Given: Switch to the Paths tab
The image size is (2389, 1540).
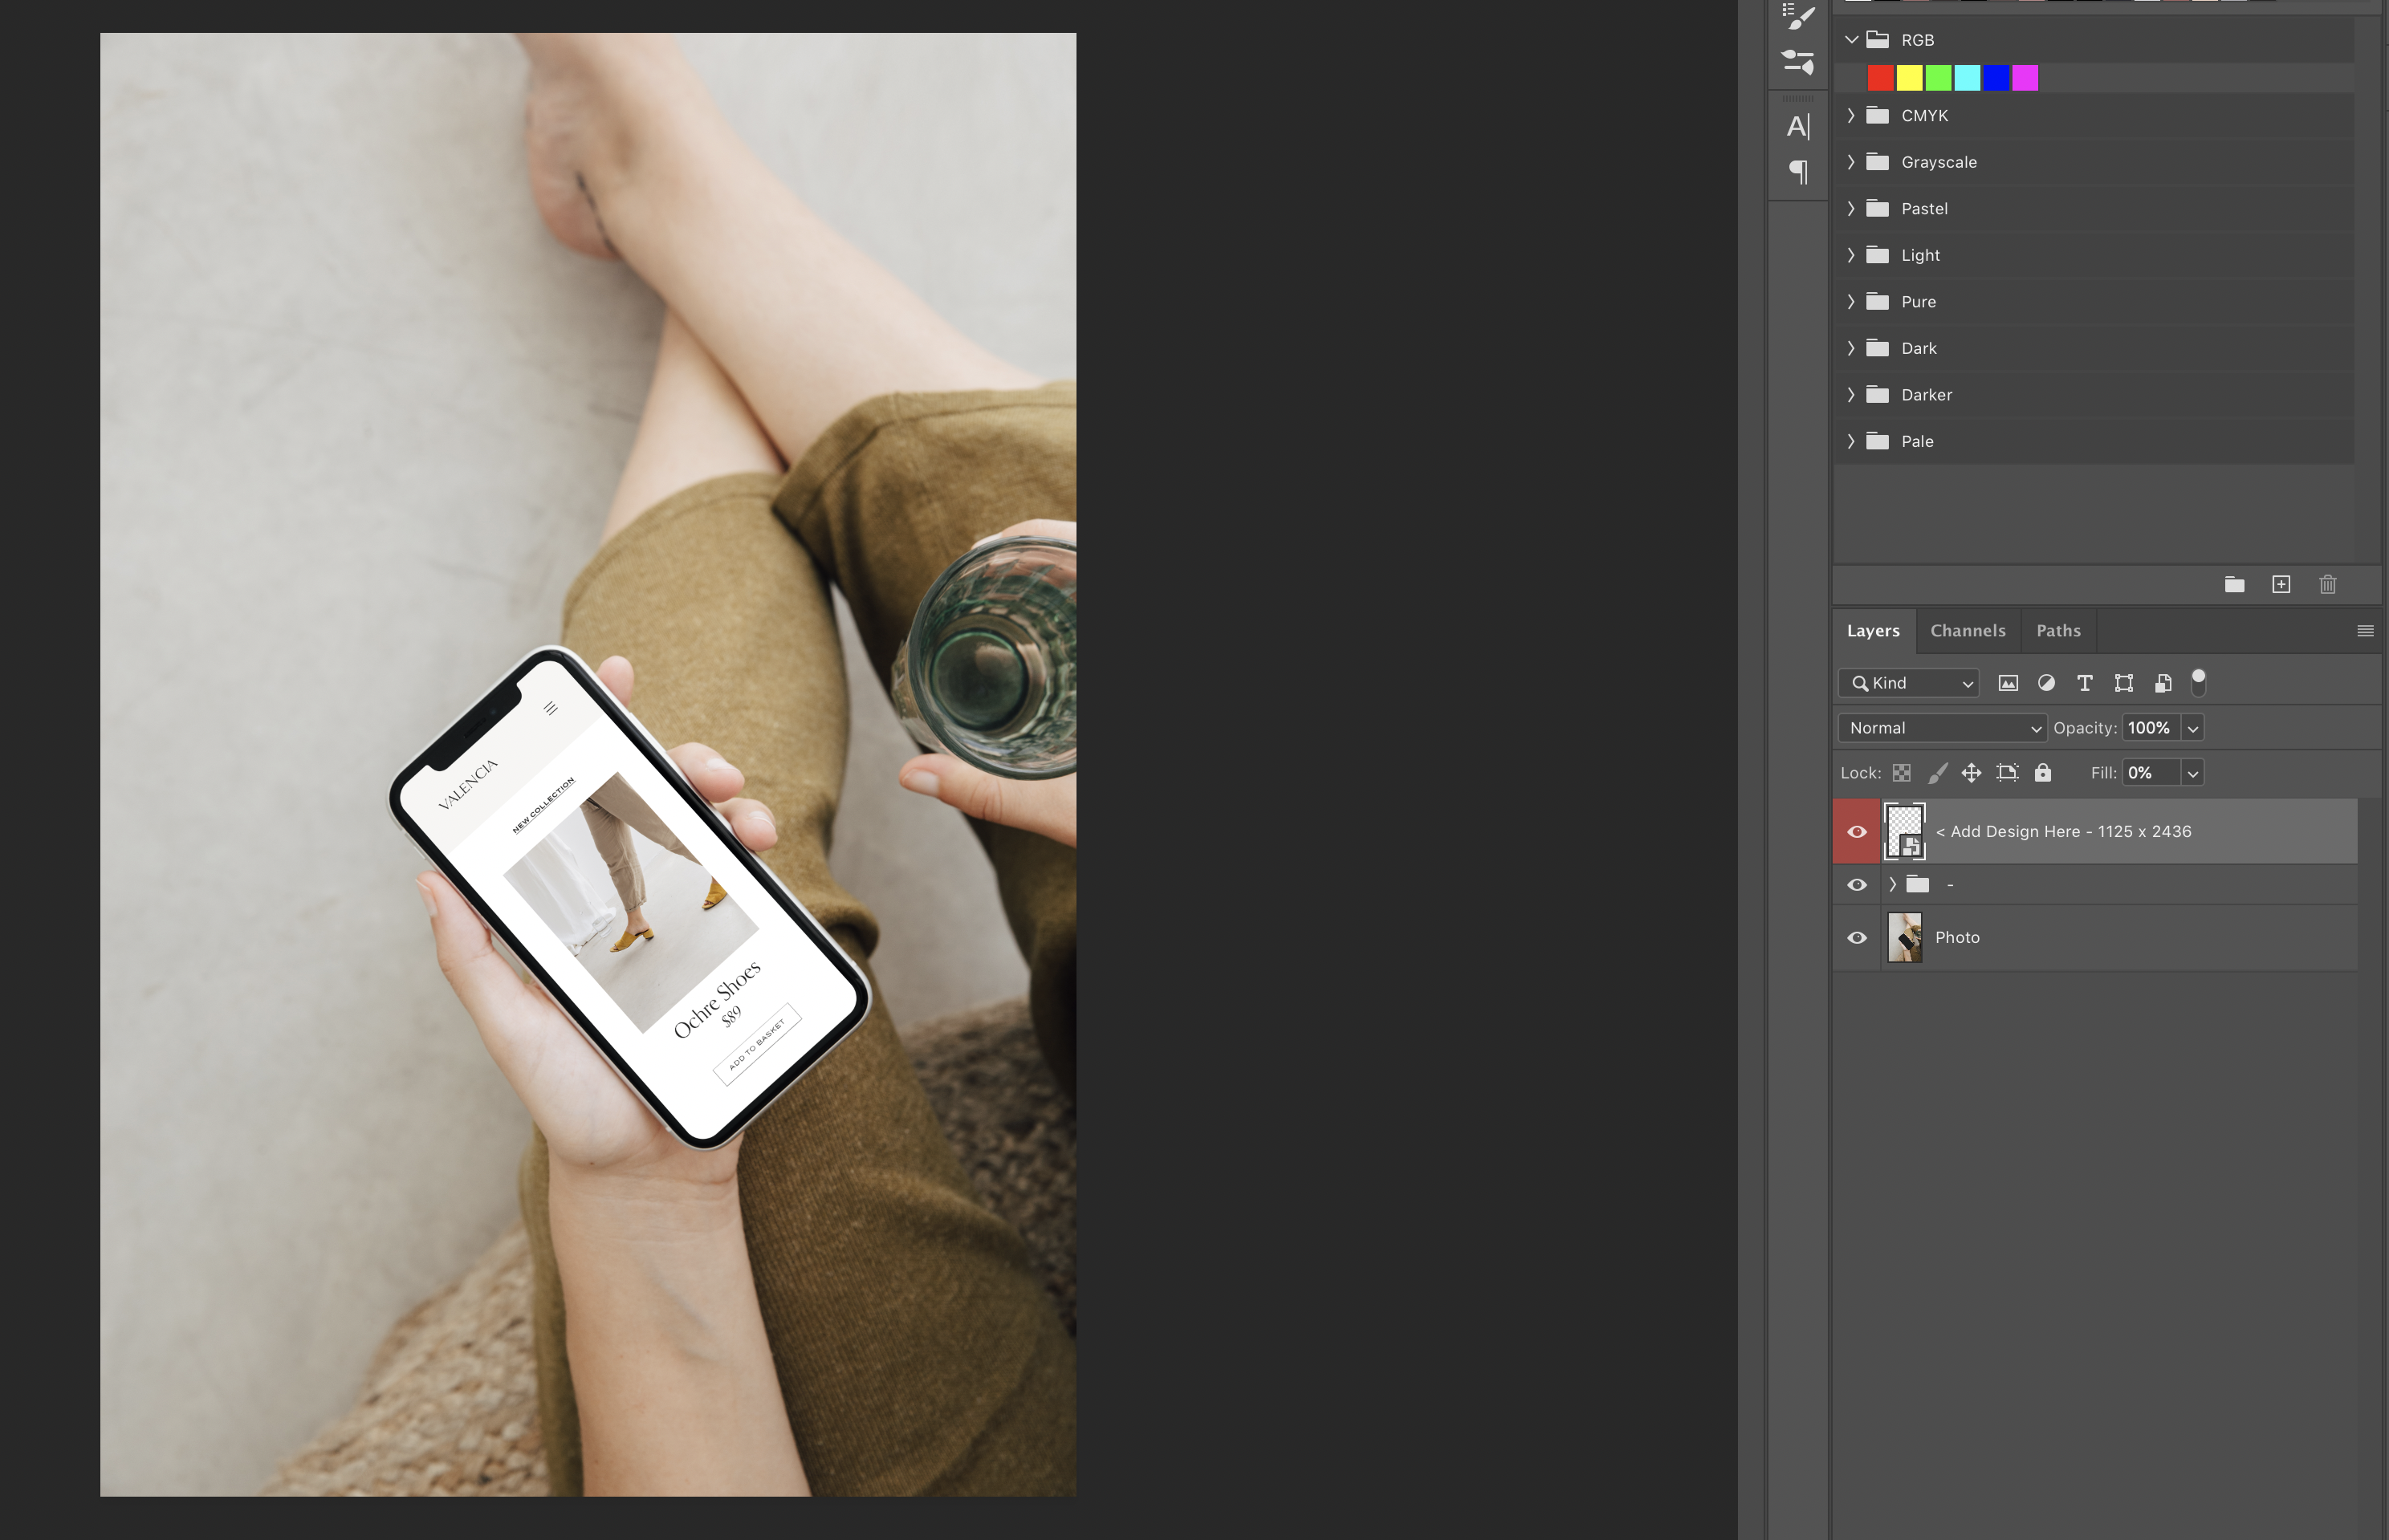Looking at the screenshot, I should click(x=2058, y=631).
